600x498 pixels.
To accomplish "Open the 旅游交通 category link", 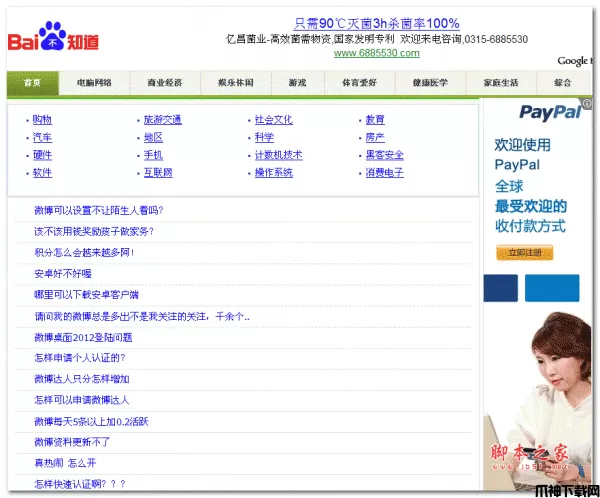I will tap(163, 120).
